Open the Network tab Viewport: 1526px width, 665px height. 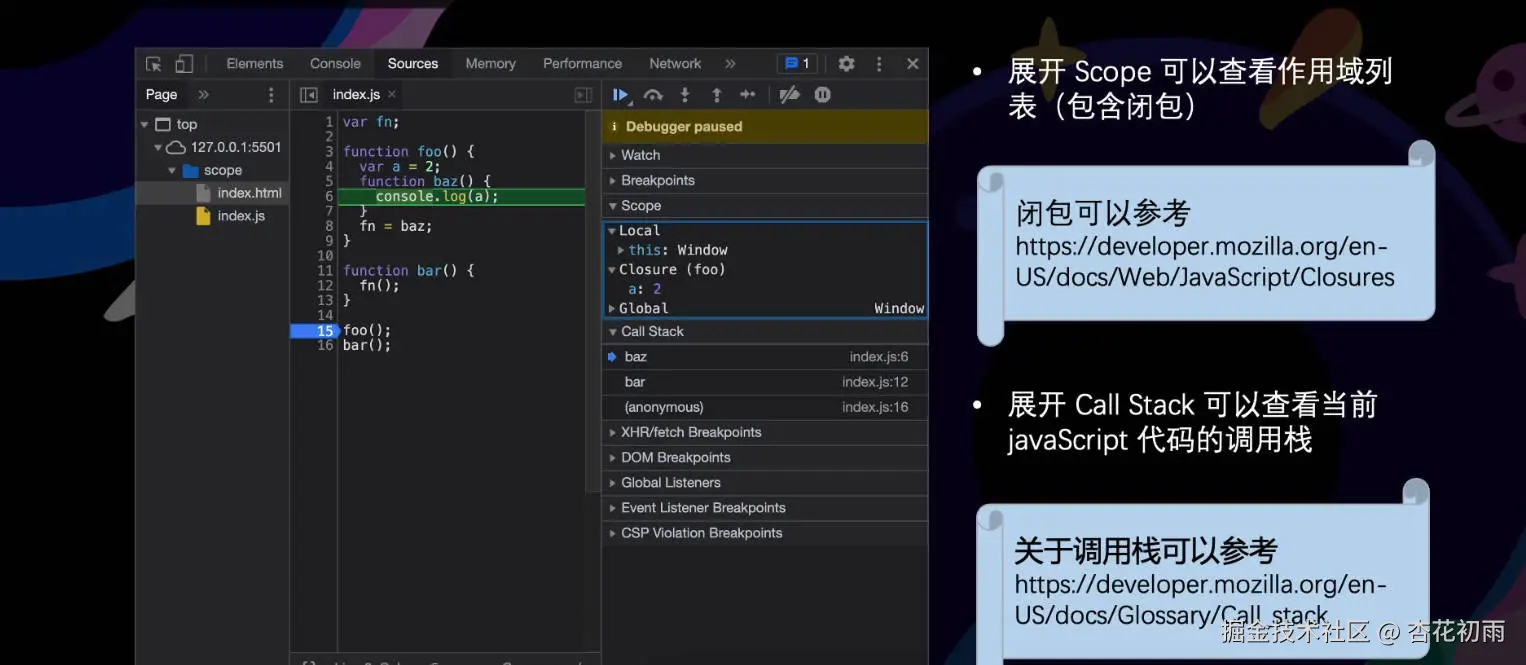click(x=675, y=63)
